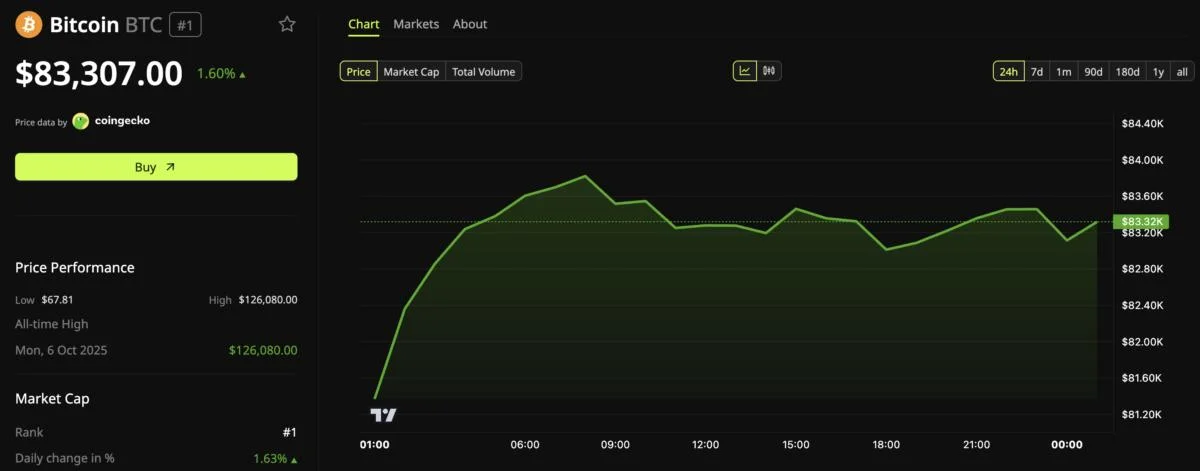This screenshot has height=471, width=1200.
Task: Select the 90d time range
Action: tap(1094, 71)
